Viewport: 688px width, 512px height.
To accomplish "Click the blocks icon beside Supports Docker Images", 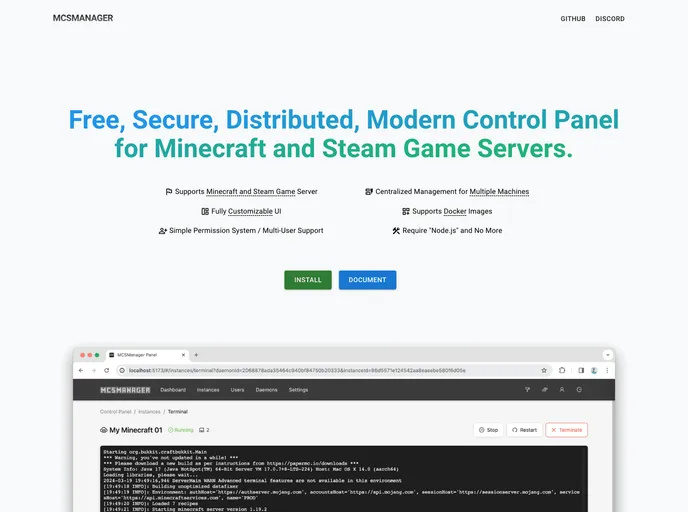I will pos(406,211).
